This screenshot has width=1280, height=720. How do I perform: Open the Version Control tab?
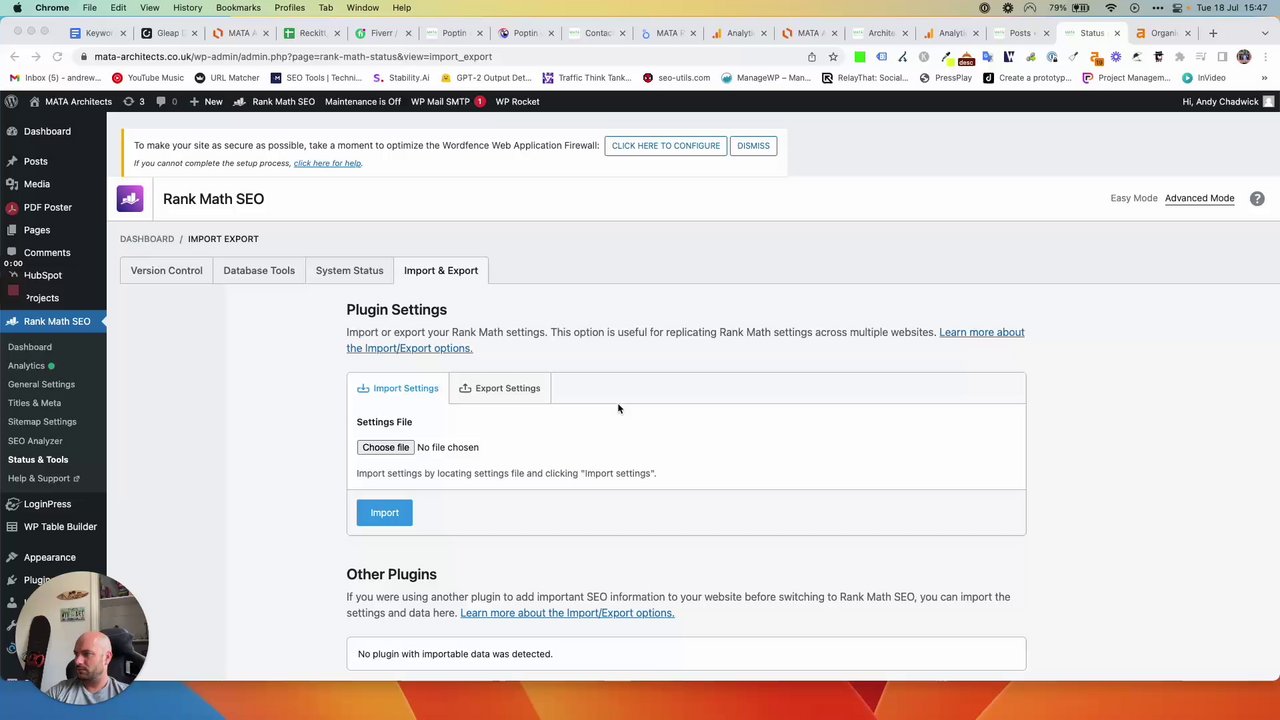point(166,270)
